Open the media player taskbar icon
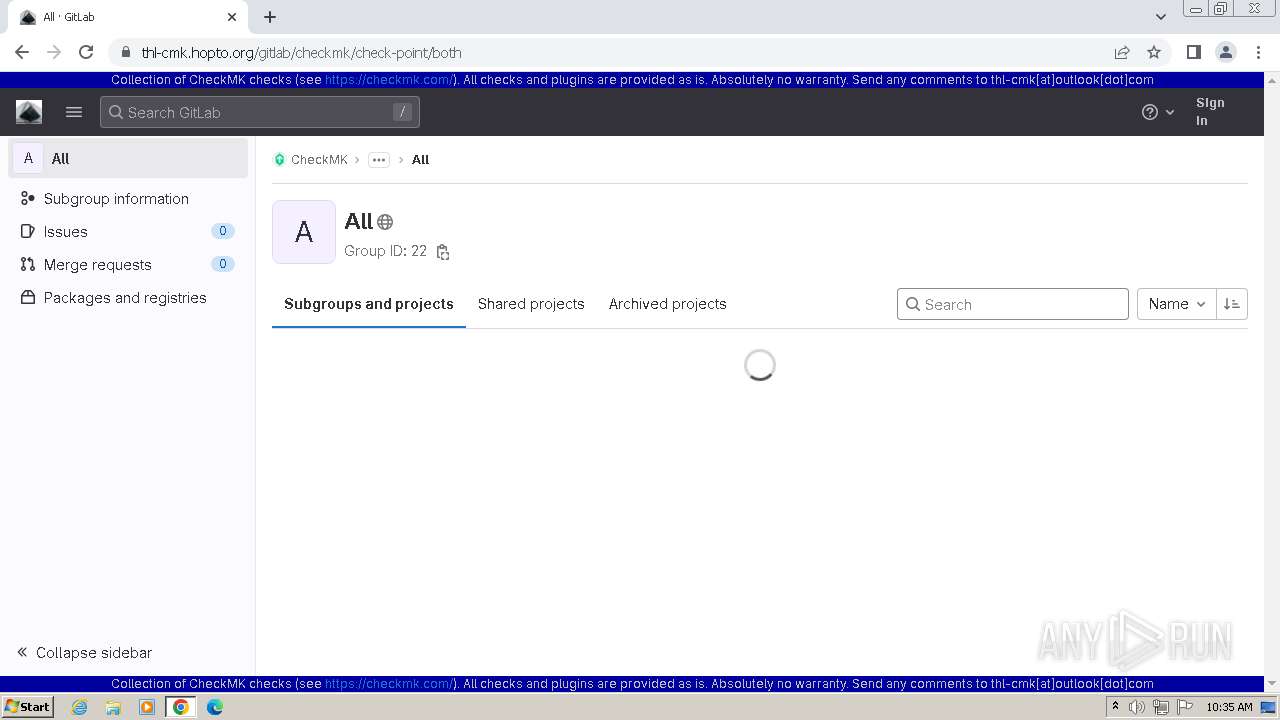 point(147,707)
